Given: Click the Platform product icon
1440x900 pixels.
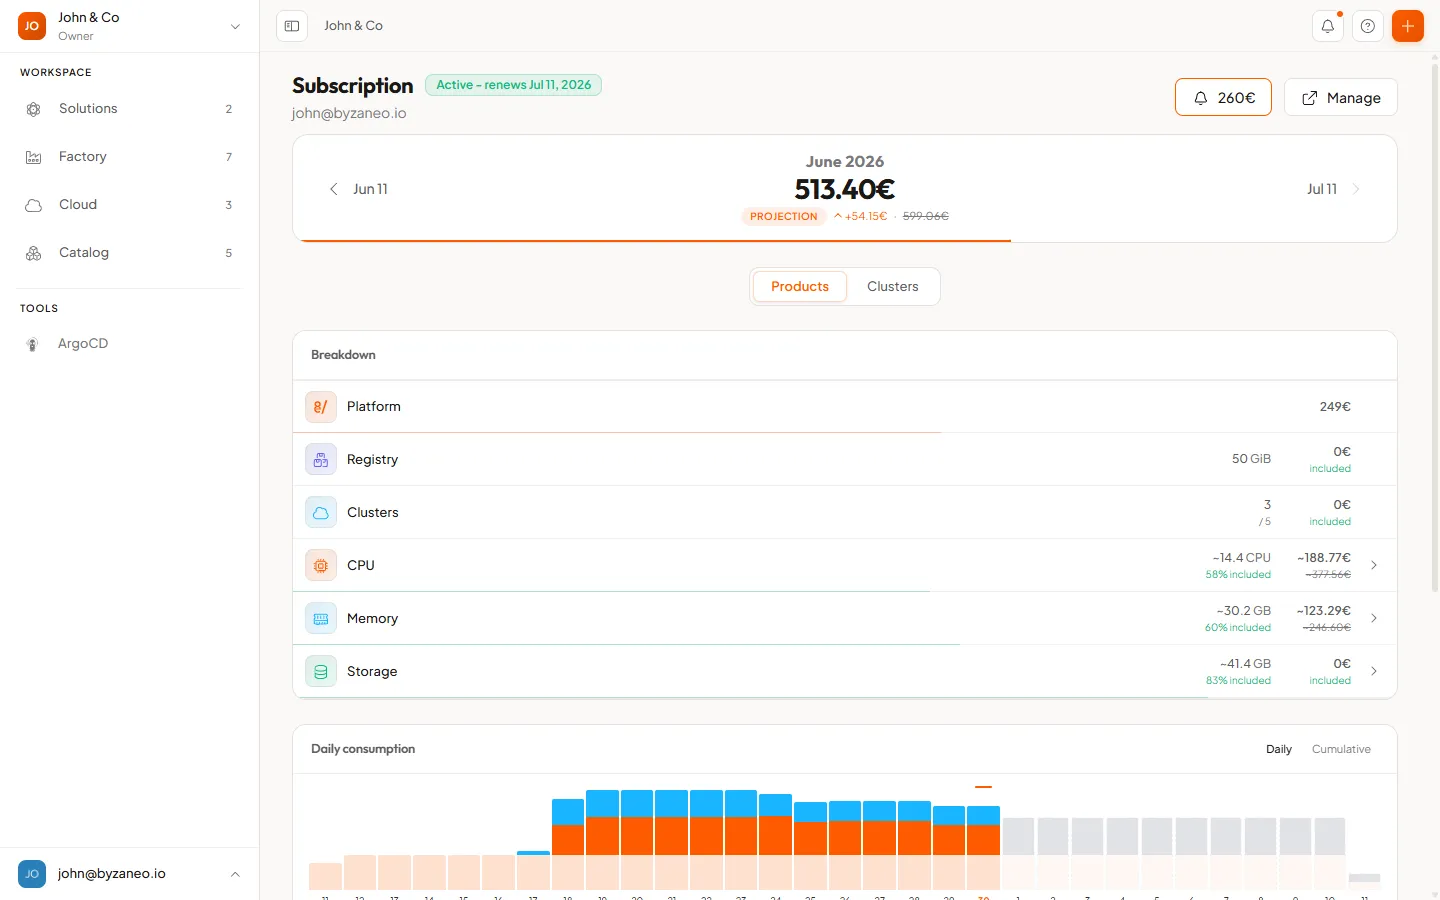Looking at the screenshot, I should coord(321,407).
